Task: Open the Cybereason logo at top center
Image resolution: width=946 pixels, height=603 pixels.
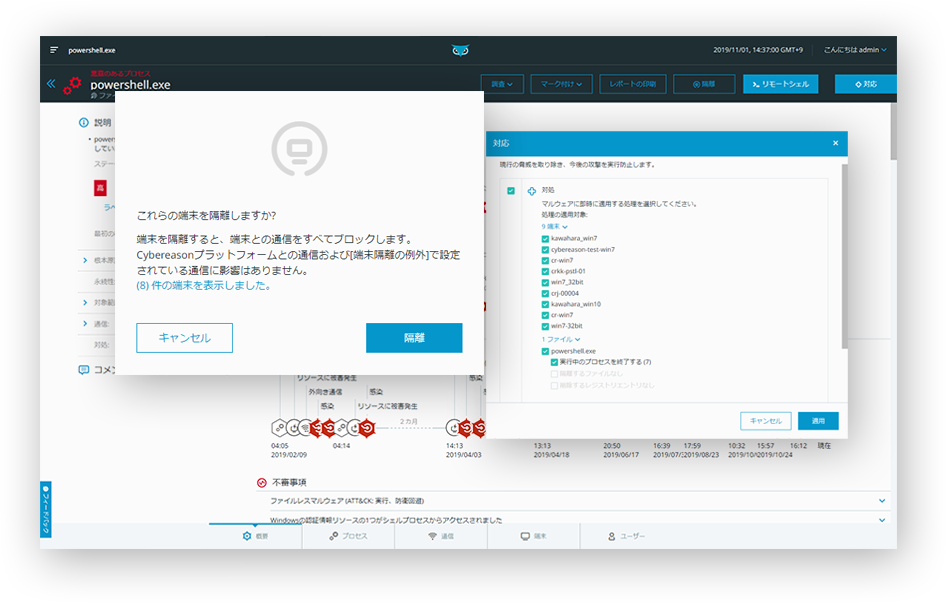Action: click(x=460, y=49)
